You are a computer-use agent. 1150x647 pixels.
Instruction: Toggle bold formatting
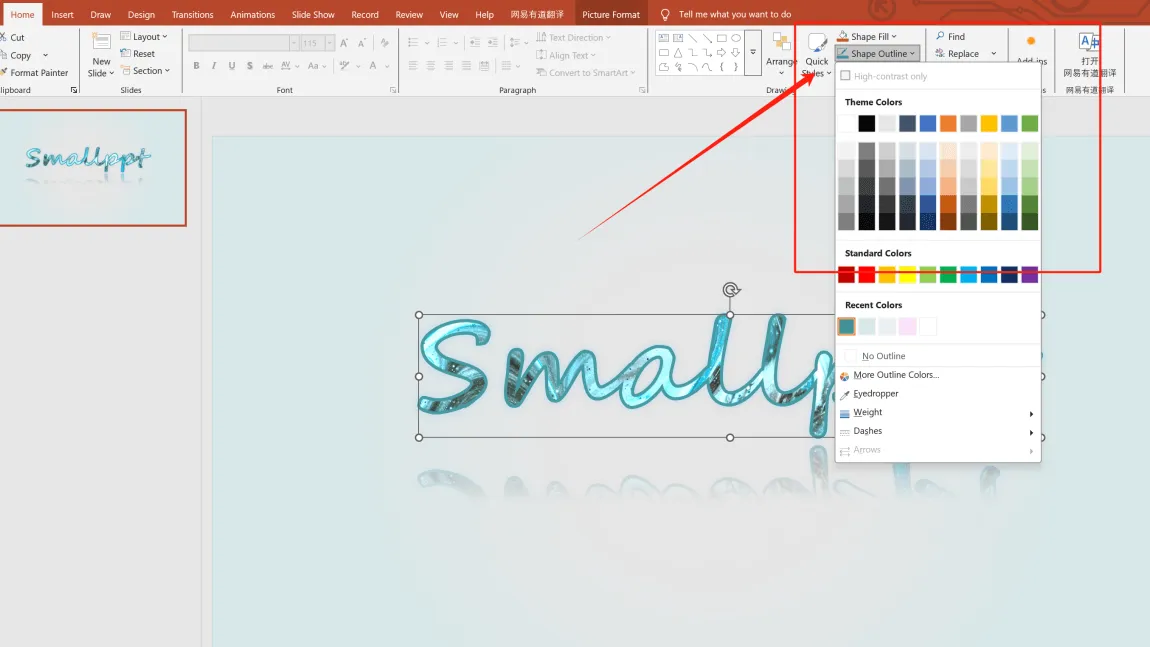click(x=196, y=65)
